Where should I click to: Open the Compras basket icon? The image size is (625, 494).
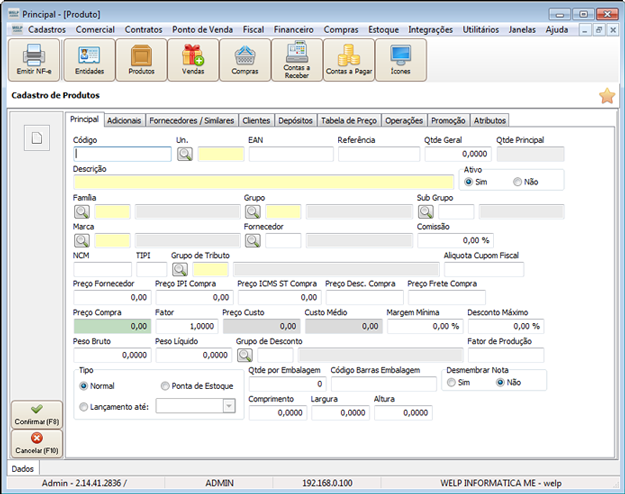(245, 60)
